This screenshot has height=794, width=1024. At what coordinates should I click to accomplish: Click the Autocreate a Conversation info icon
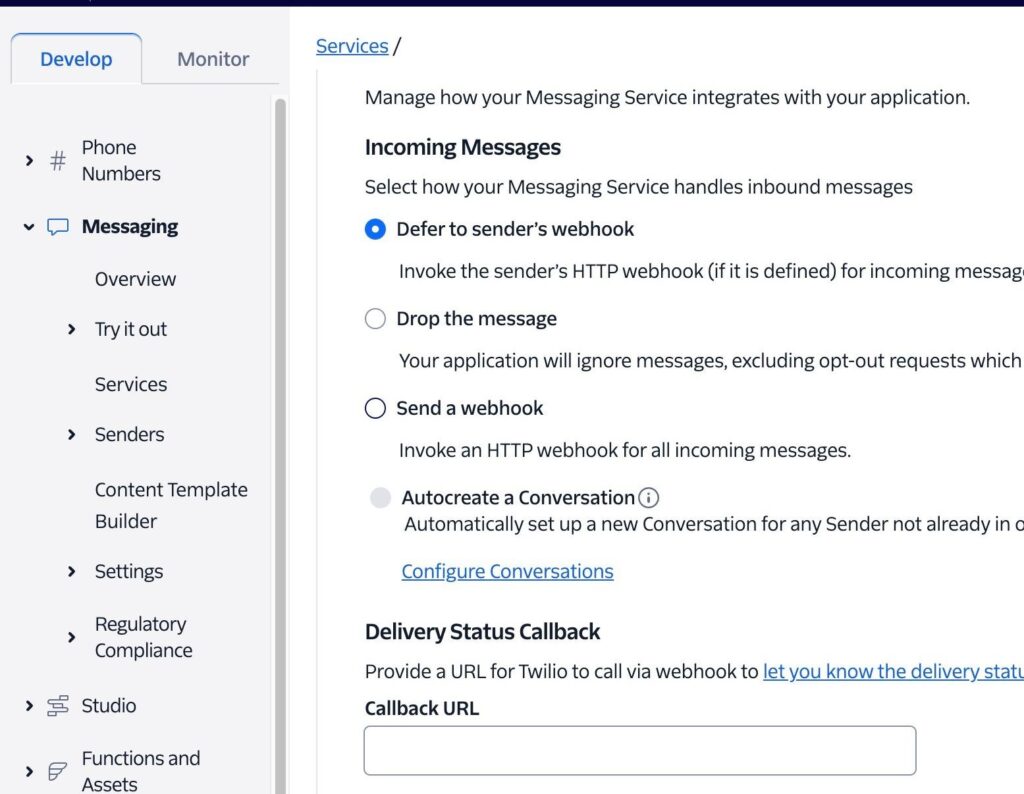pyautogui.click(x=649, y=498)
